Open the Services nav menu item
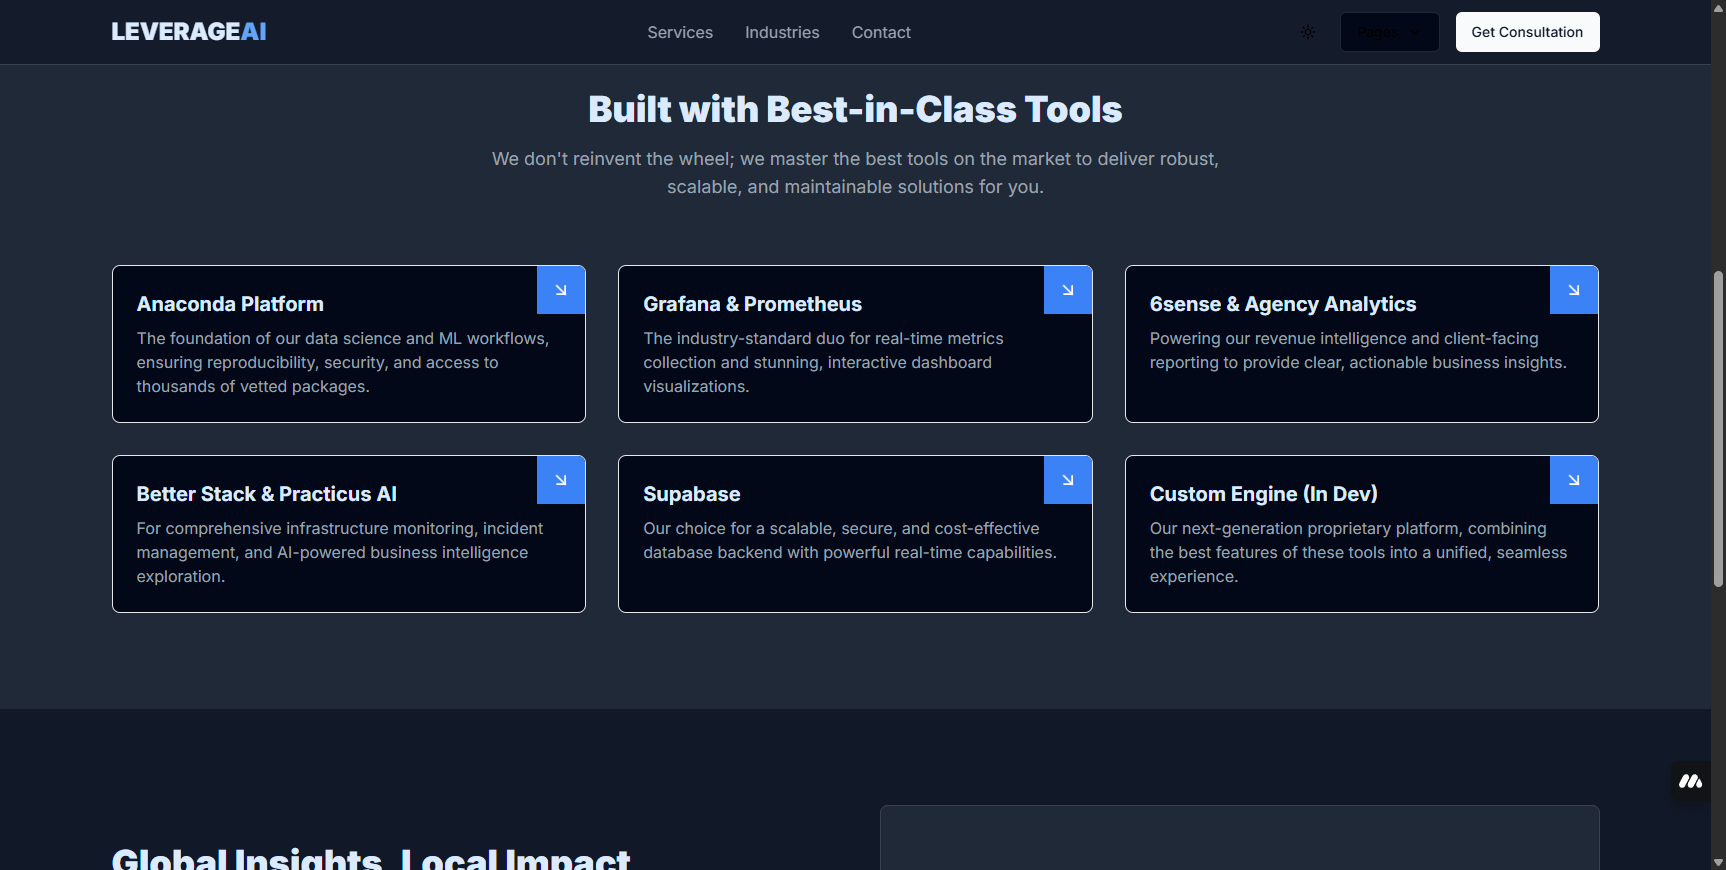 click(x=680, y=32)
